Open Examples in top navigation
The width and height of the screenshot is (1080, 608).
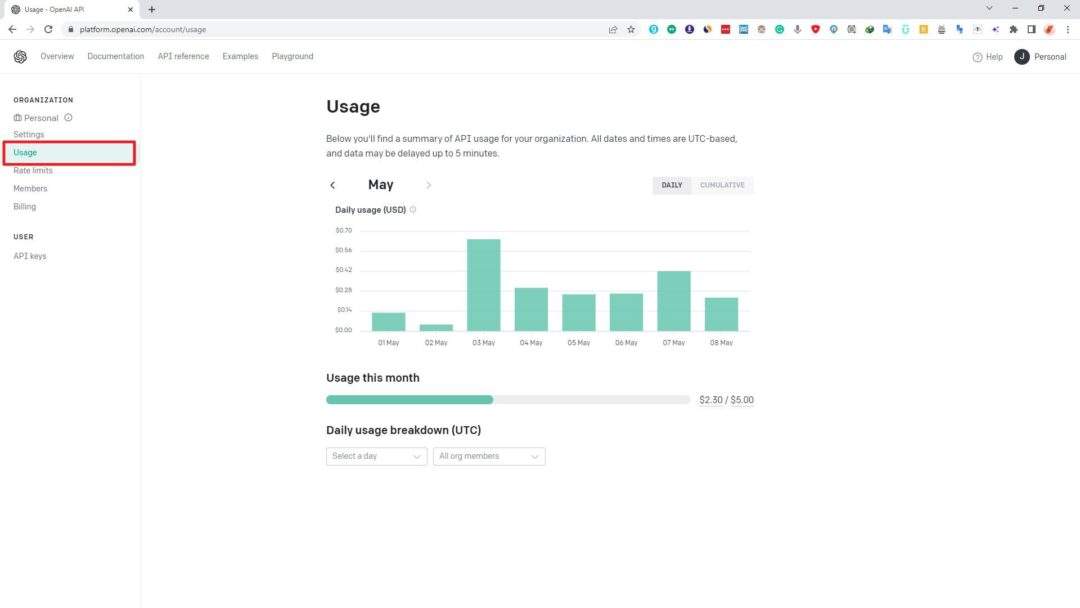pyautogui.click(x=240, y=56)
